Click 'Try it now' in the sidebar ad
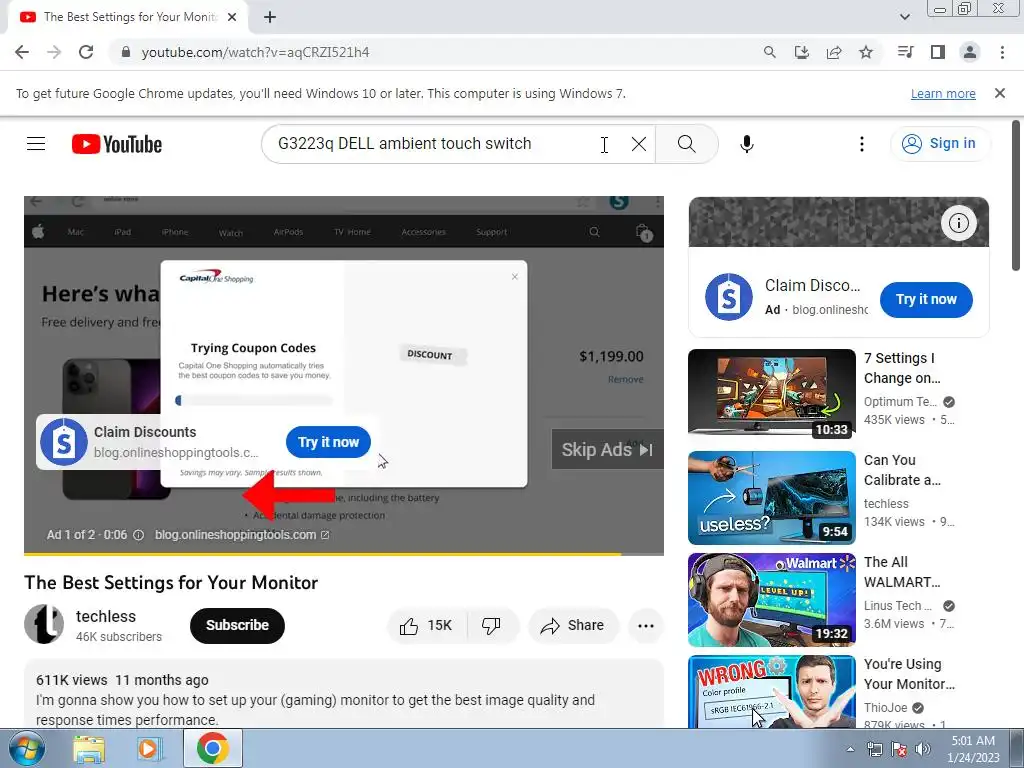1024x768 pixels. click(925, 300)
